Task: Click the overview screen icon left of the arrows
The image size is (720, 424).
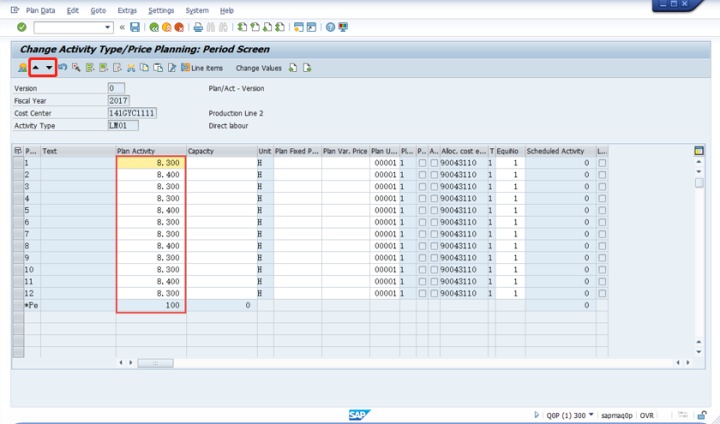Action: [x=22, y=68]
